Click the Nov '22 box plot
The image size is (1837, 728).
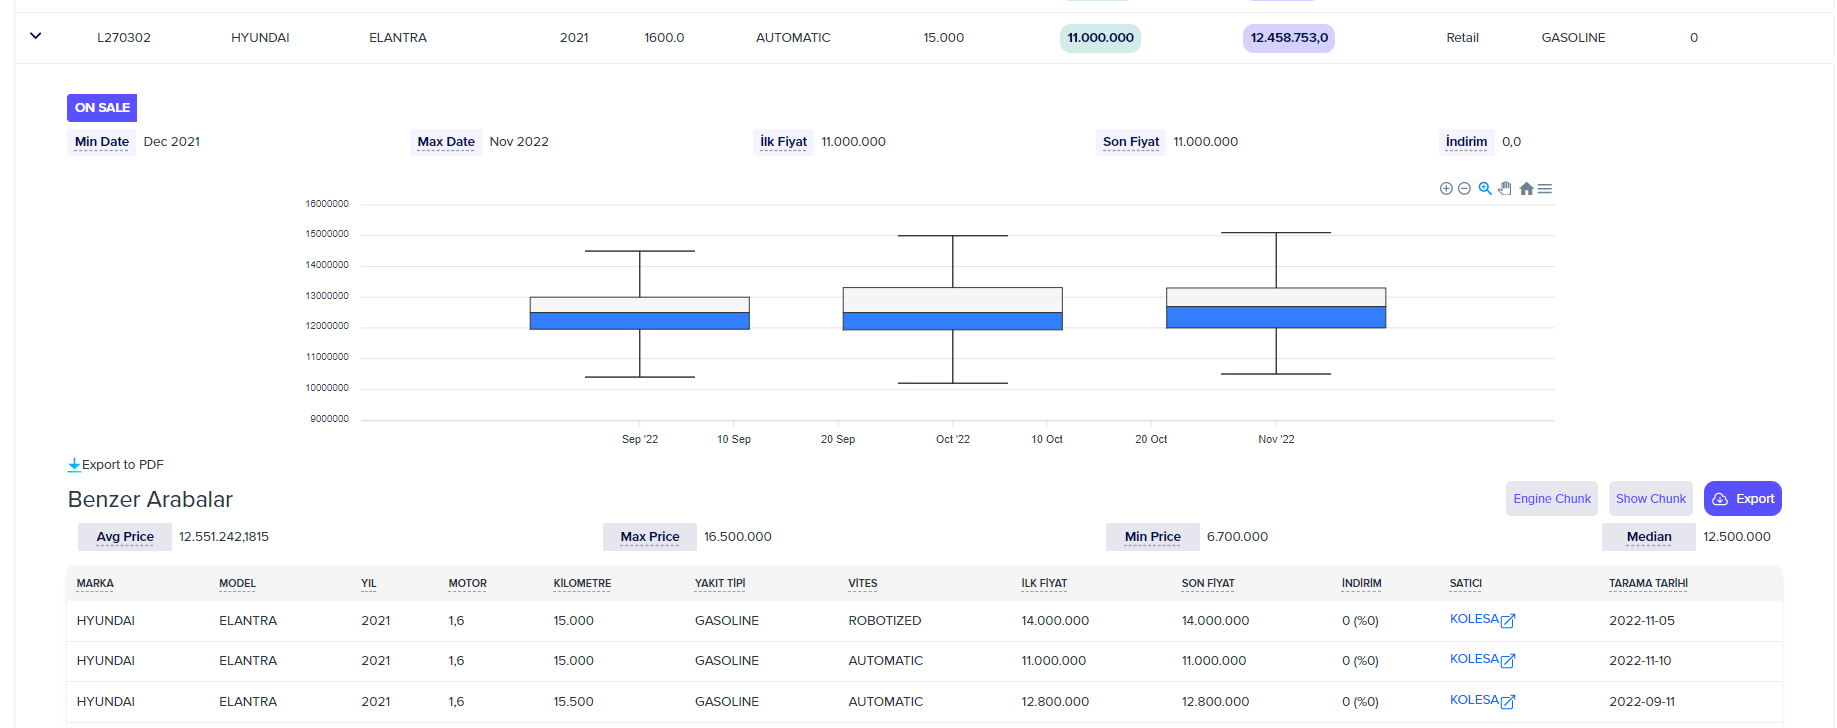1276,308
